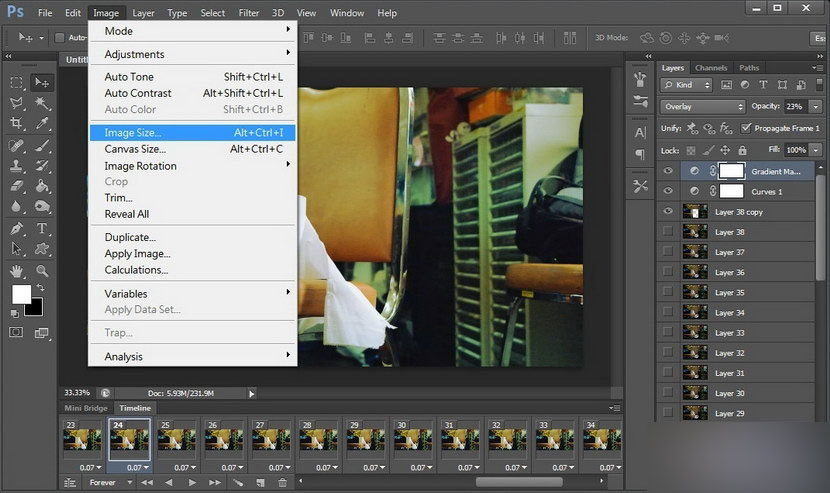Screen dimensions: 830x493
Task: Pick the Eyedropper tool
Action: 42,124
